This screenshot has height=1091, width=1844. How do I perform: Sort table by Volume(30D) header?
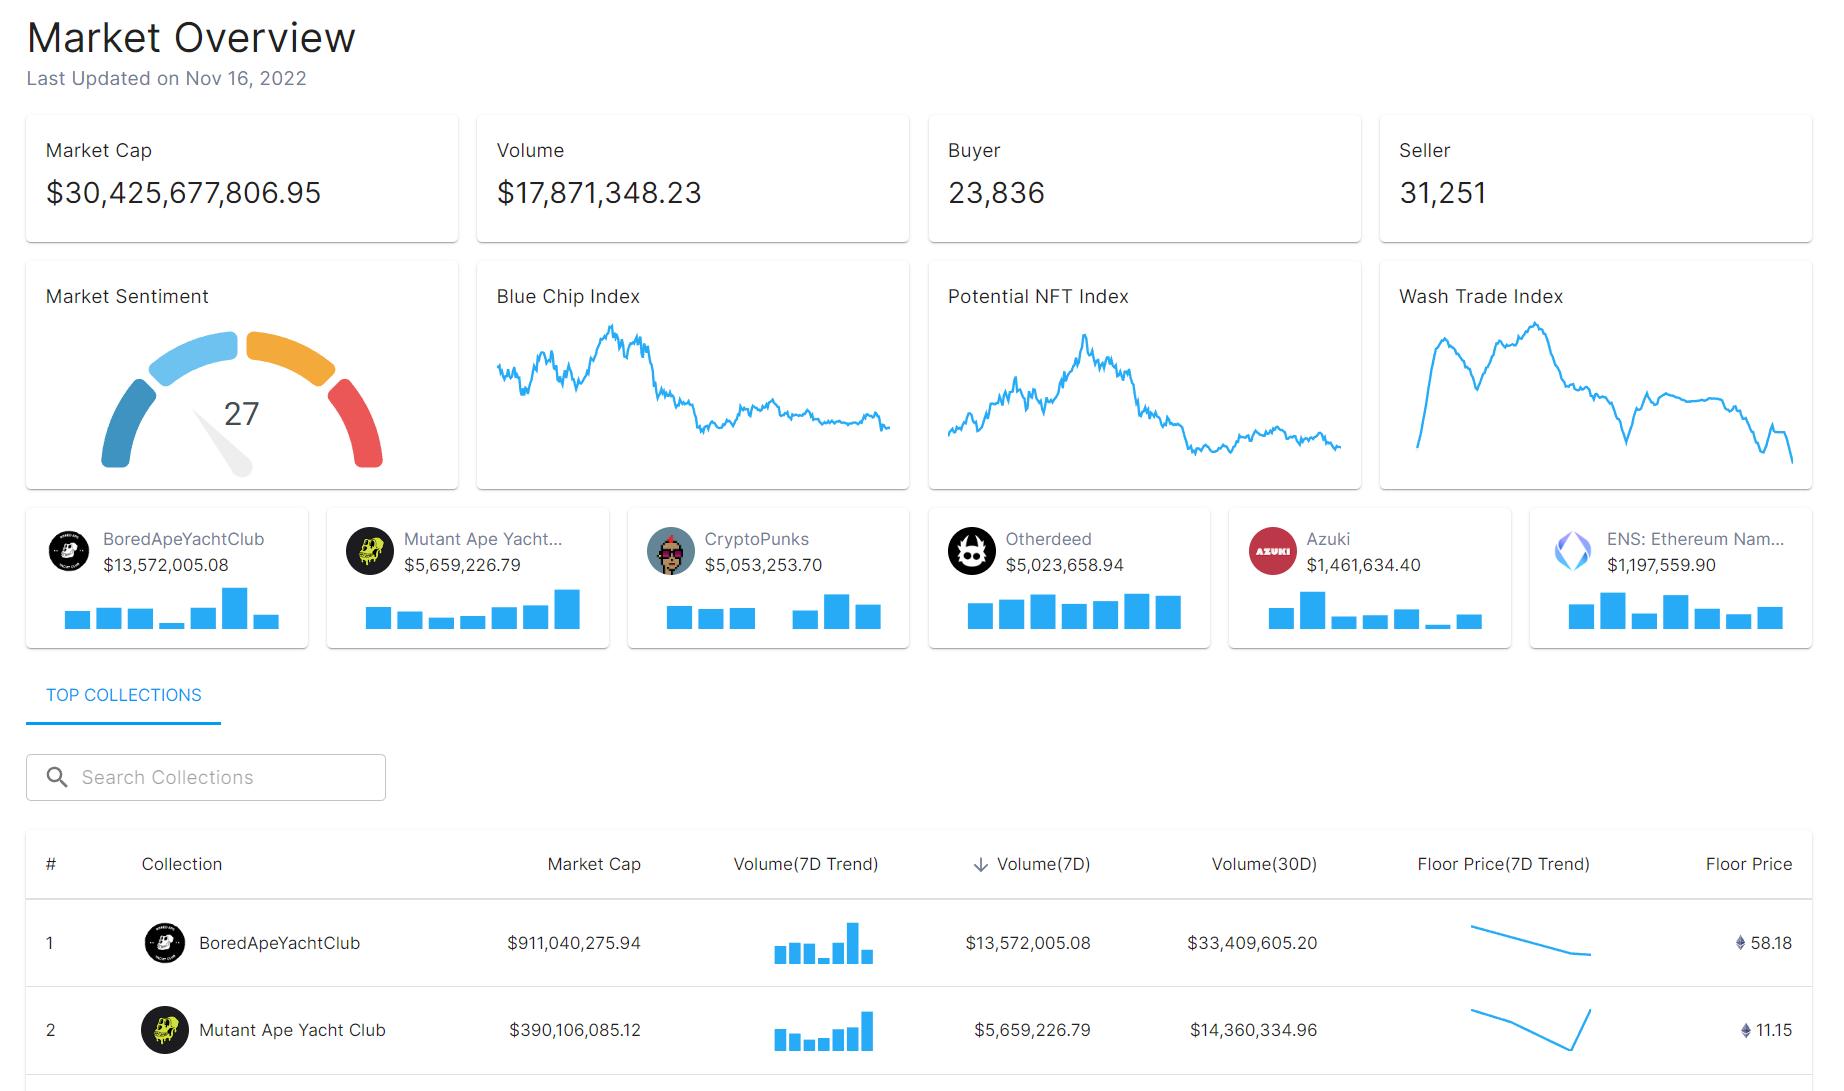click(x=1264, y=864)
